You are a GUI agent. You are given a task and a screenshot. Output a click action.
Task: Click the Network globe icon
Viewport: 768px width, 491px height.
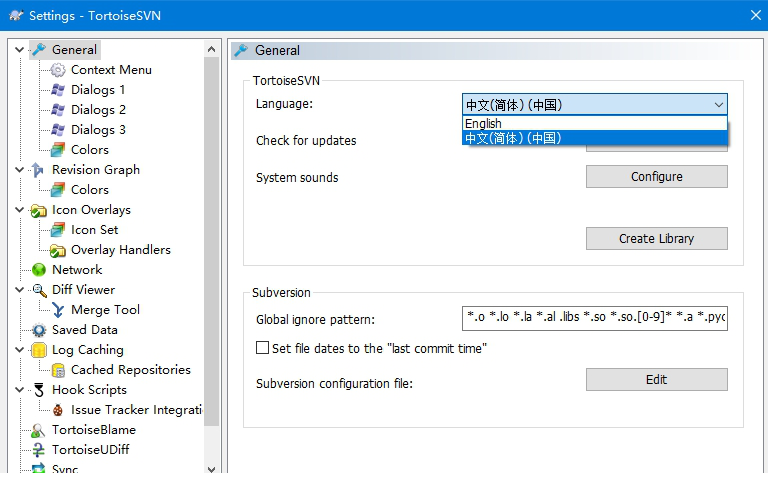pyautogui.click(x=39, y=270)
